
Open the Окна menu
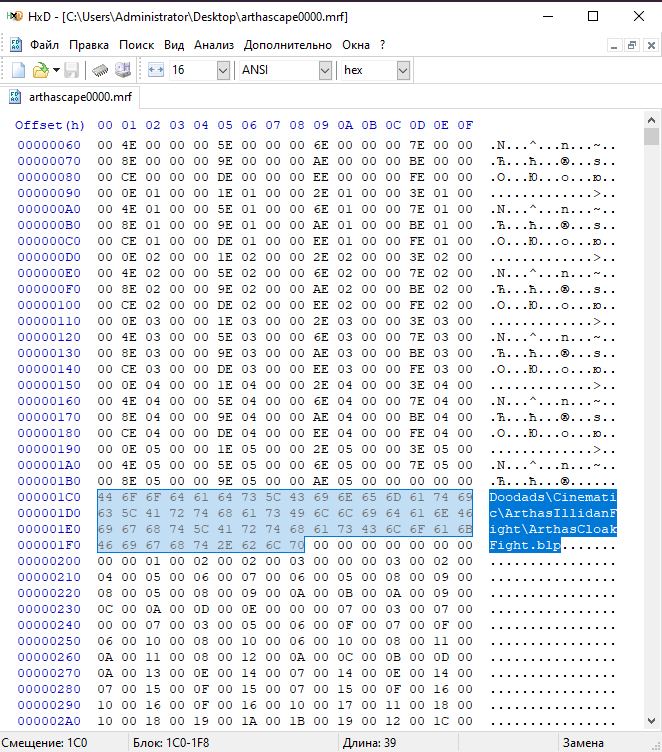click(356, 45)
